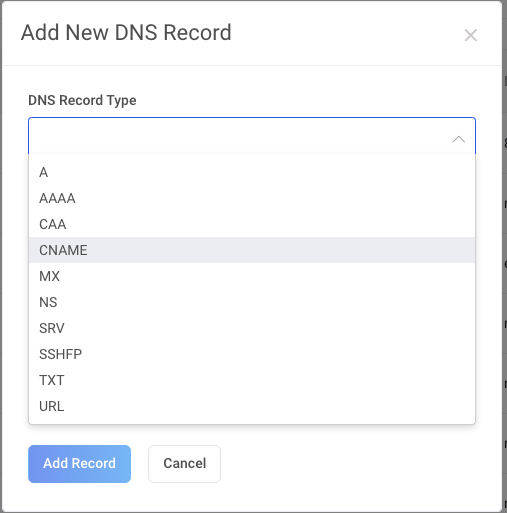Select TXT in the record list
Screen dimensions: 507x513
pyautogui.click(x=252, y=380)
